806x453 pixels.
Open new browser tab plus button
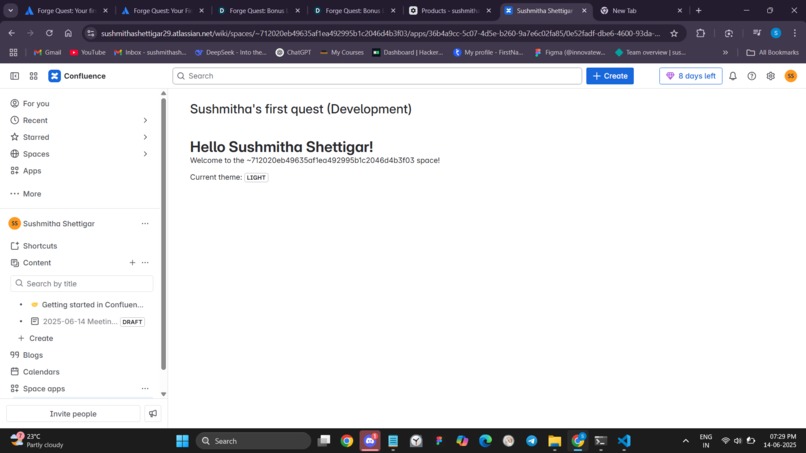click(x=698, y=10)
